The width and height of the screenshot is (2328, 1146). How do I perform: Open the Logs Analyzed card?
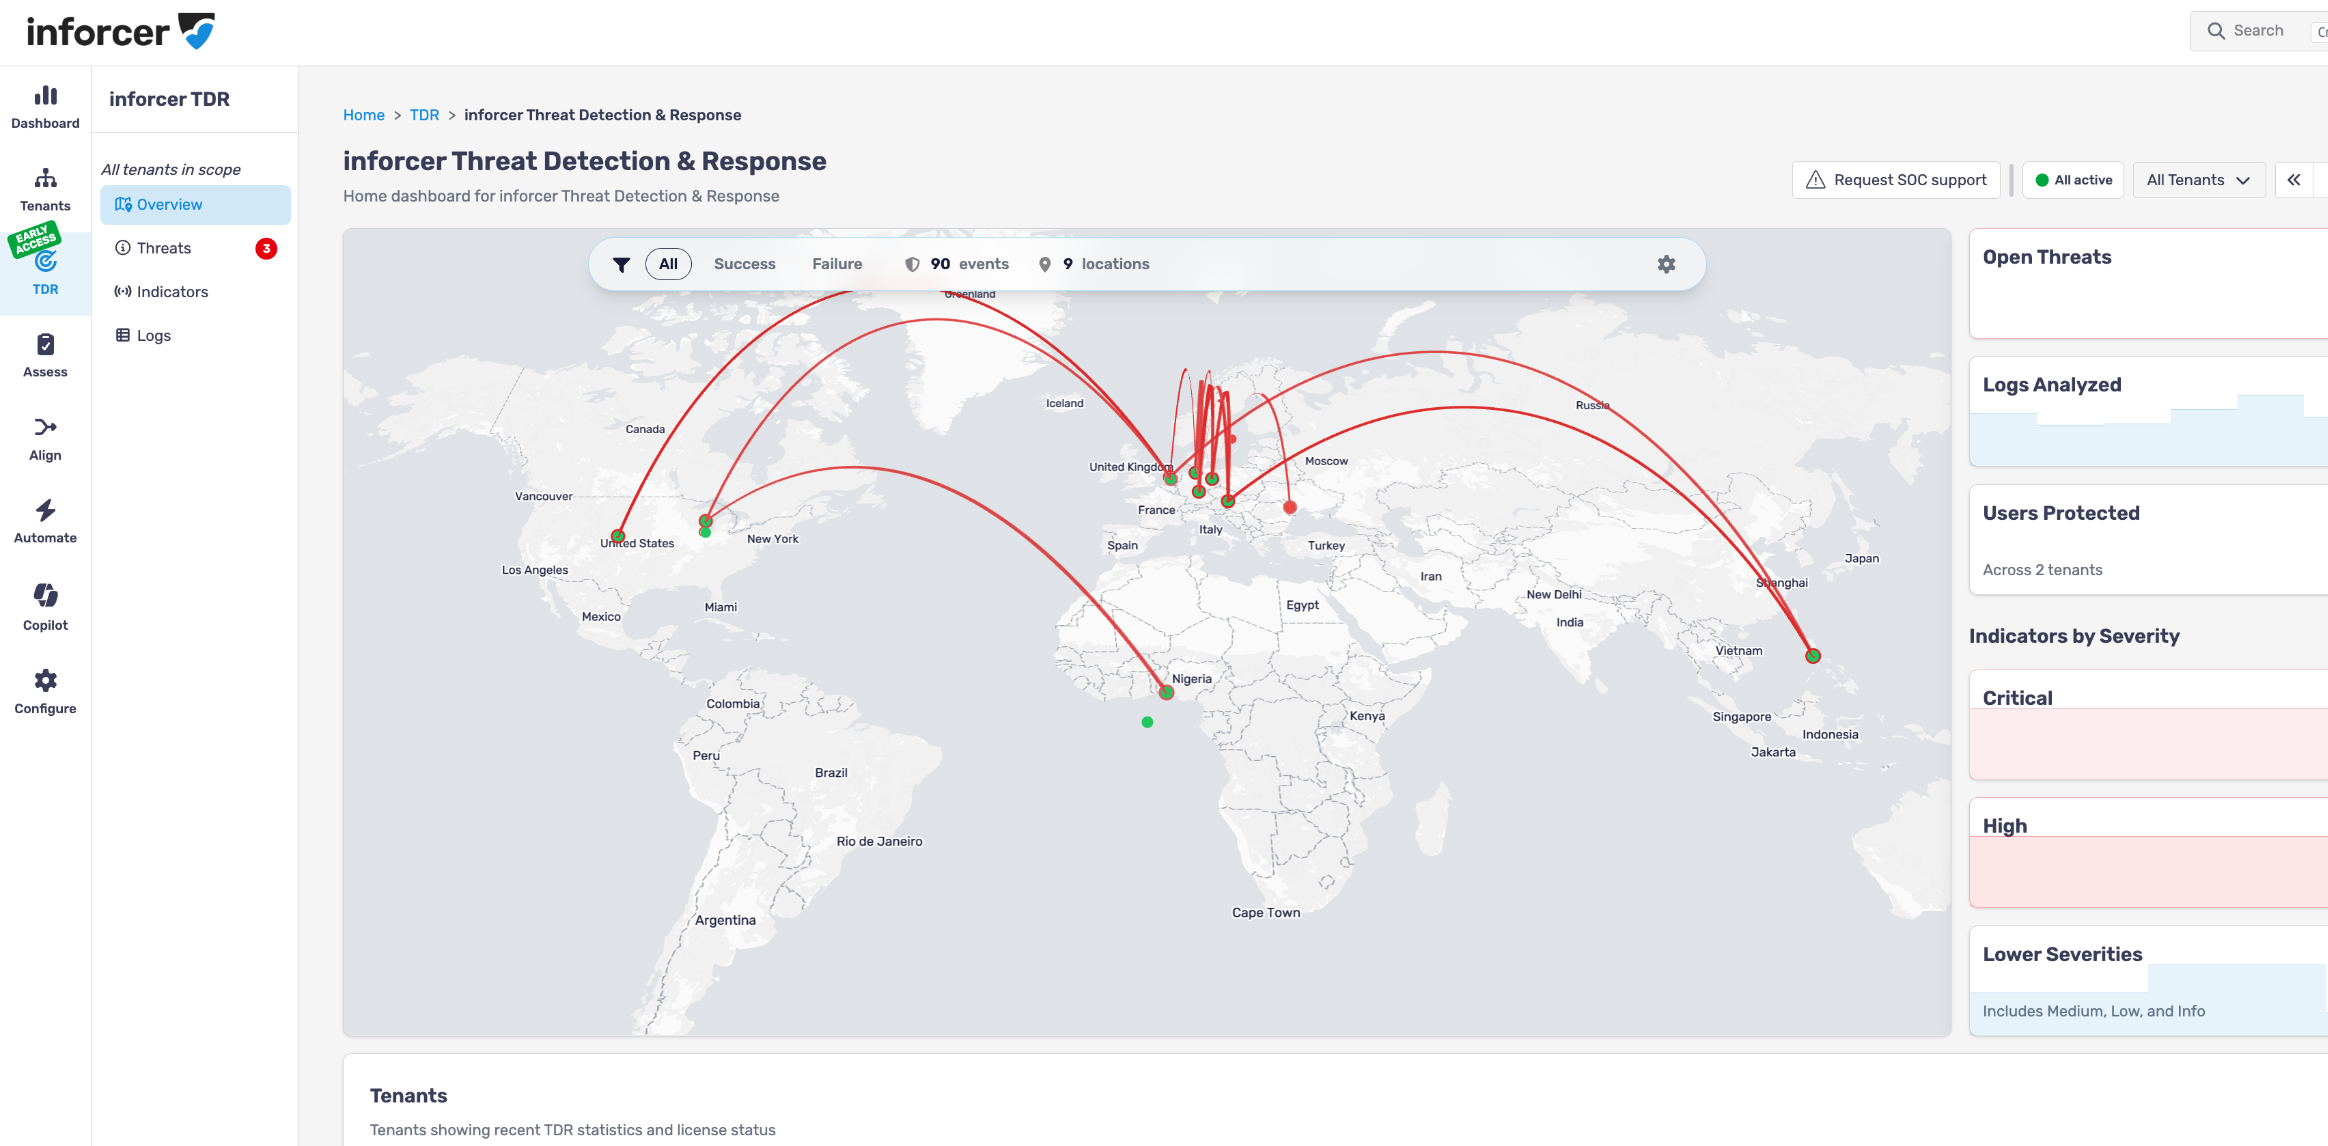pos(2148,412)
